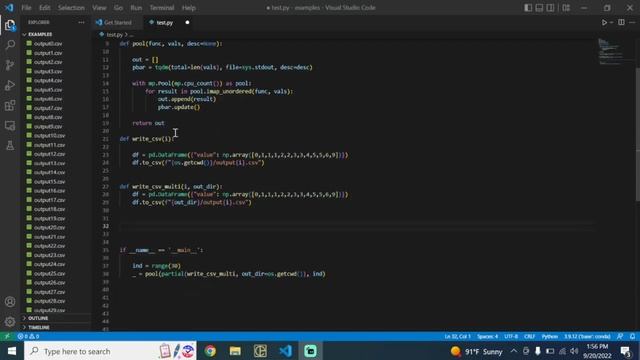Screen dimensions: 640x360
Task: Switch to the Get Started tab
Action: (118, 22)
